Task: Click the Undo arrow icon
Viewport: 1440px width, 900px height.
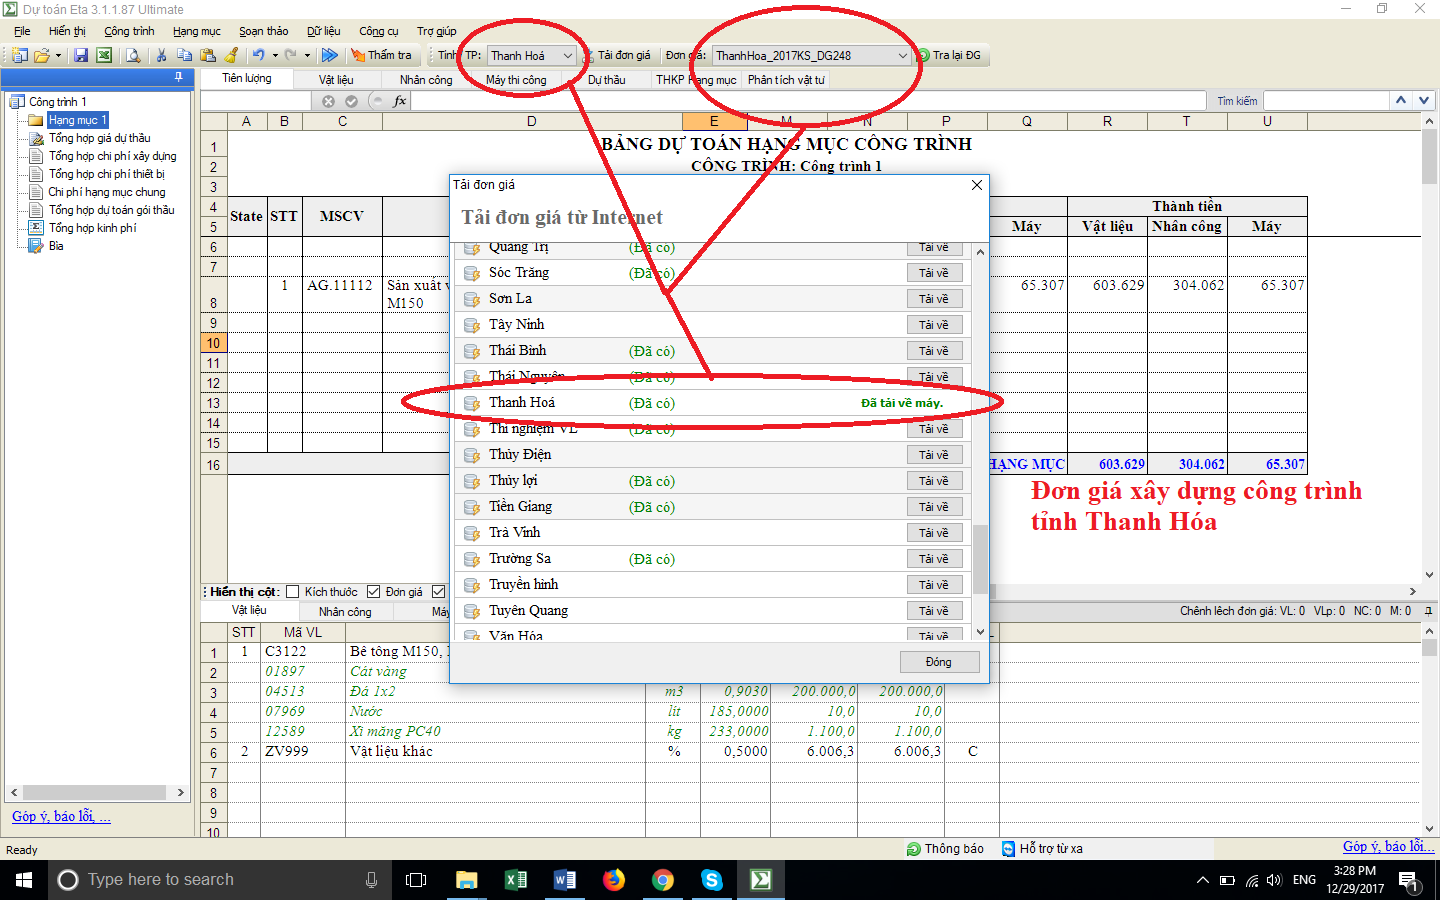Action: 258,56
